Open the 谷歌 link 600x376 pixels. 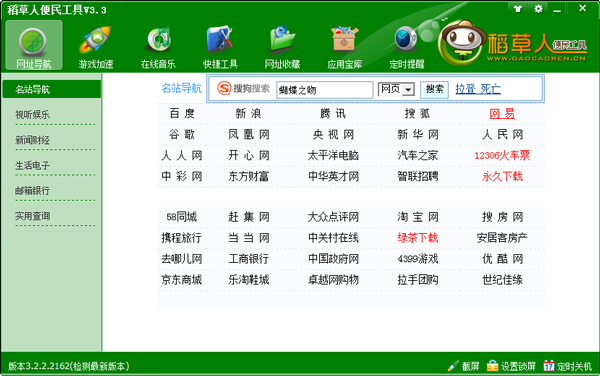[x=182, y=135]
